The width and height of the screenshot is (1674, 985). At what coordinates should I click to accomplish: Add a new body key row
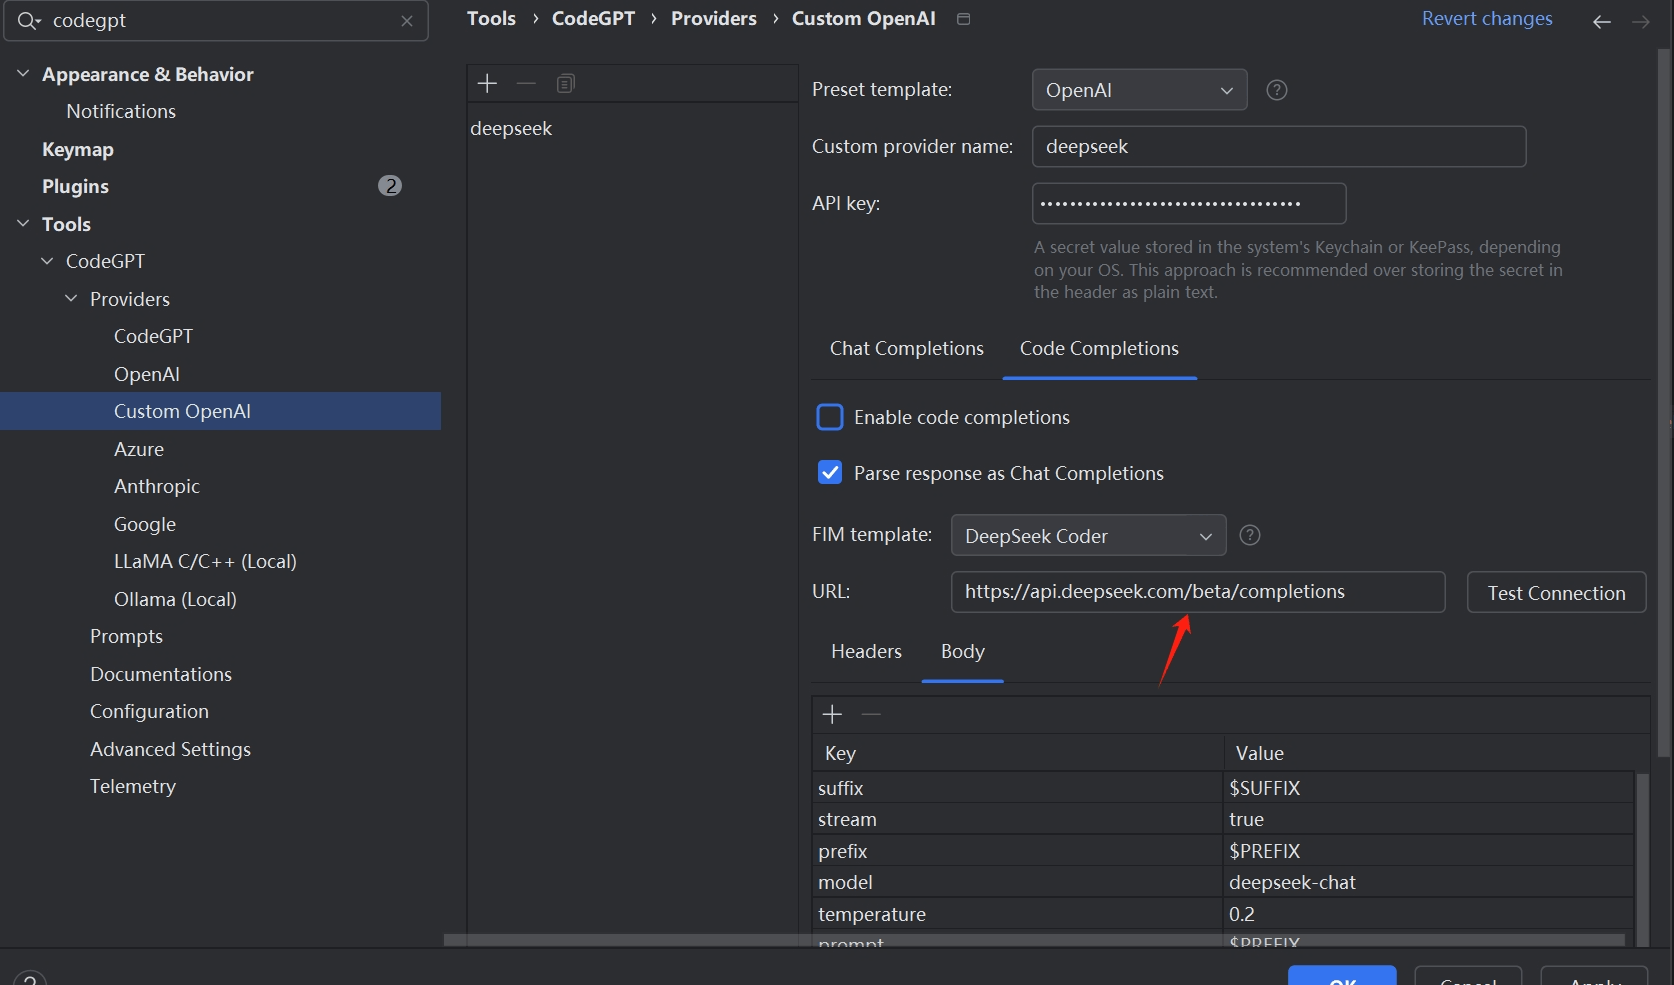tap(832, 714)
